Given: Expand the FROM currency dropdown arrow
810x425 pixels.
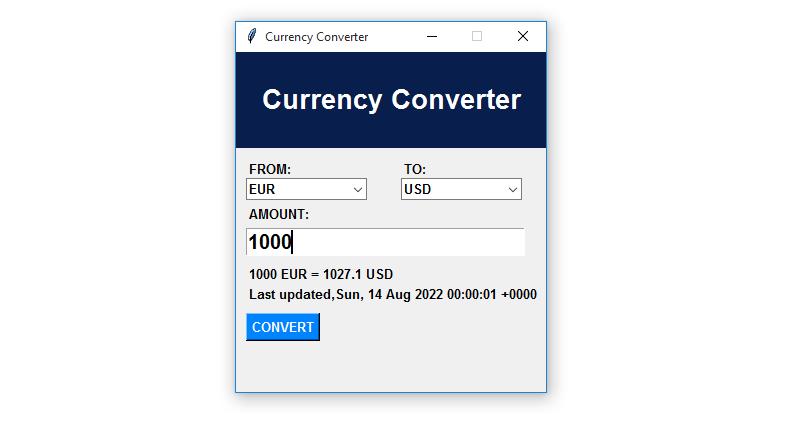Looking at the screenshot, I should 357,190.
